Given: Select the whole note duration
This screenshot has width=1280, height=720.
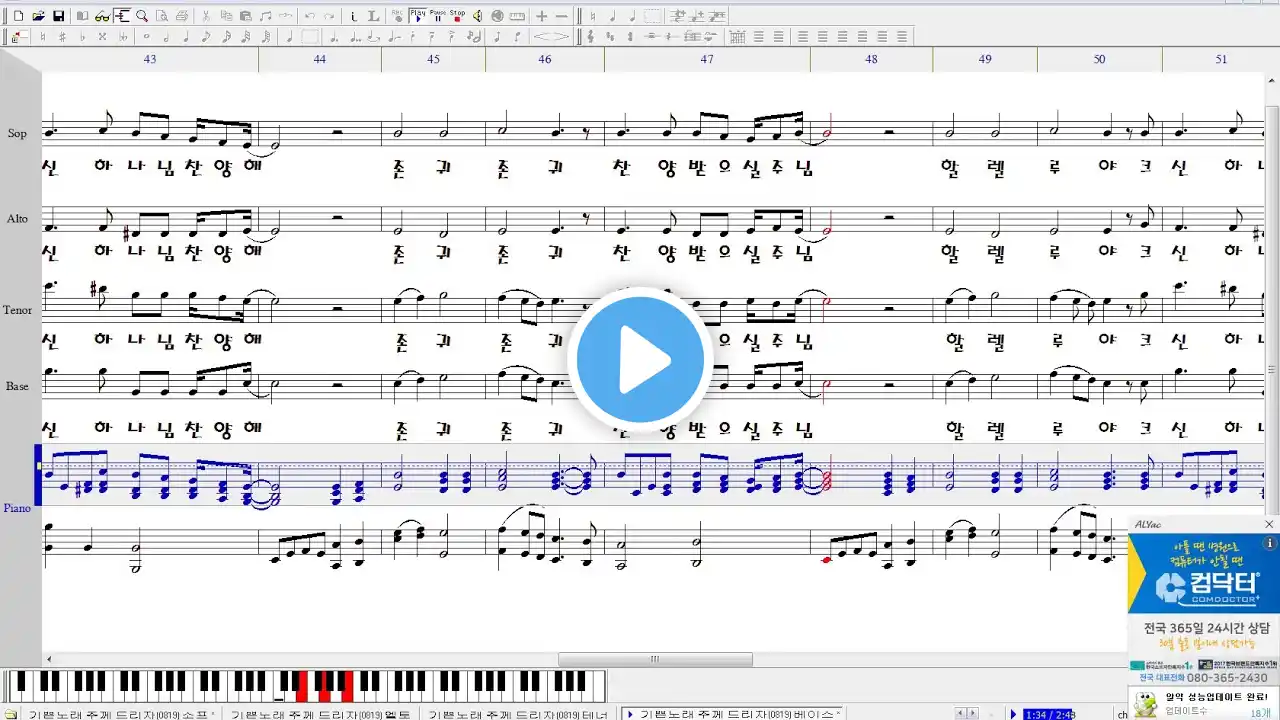Looking at the screenshot, I should 146,37.
